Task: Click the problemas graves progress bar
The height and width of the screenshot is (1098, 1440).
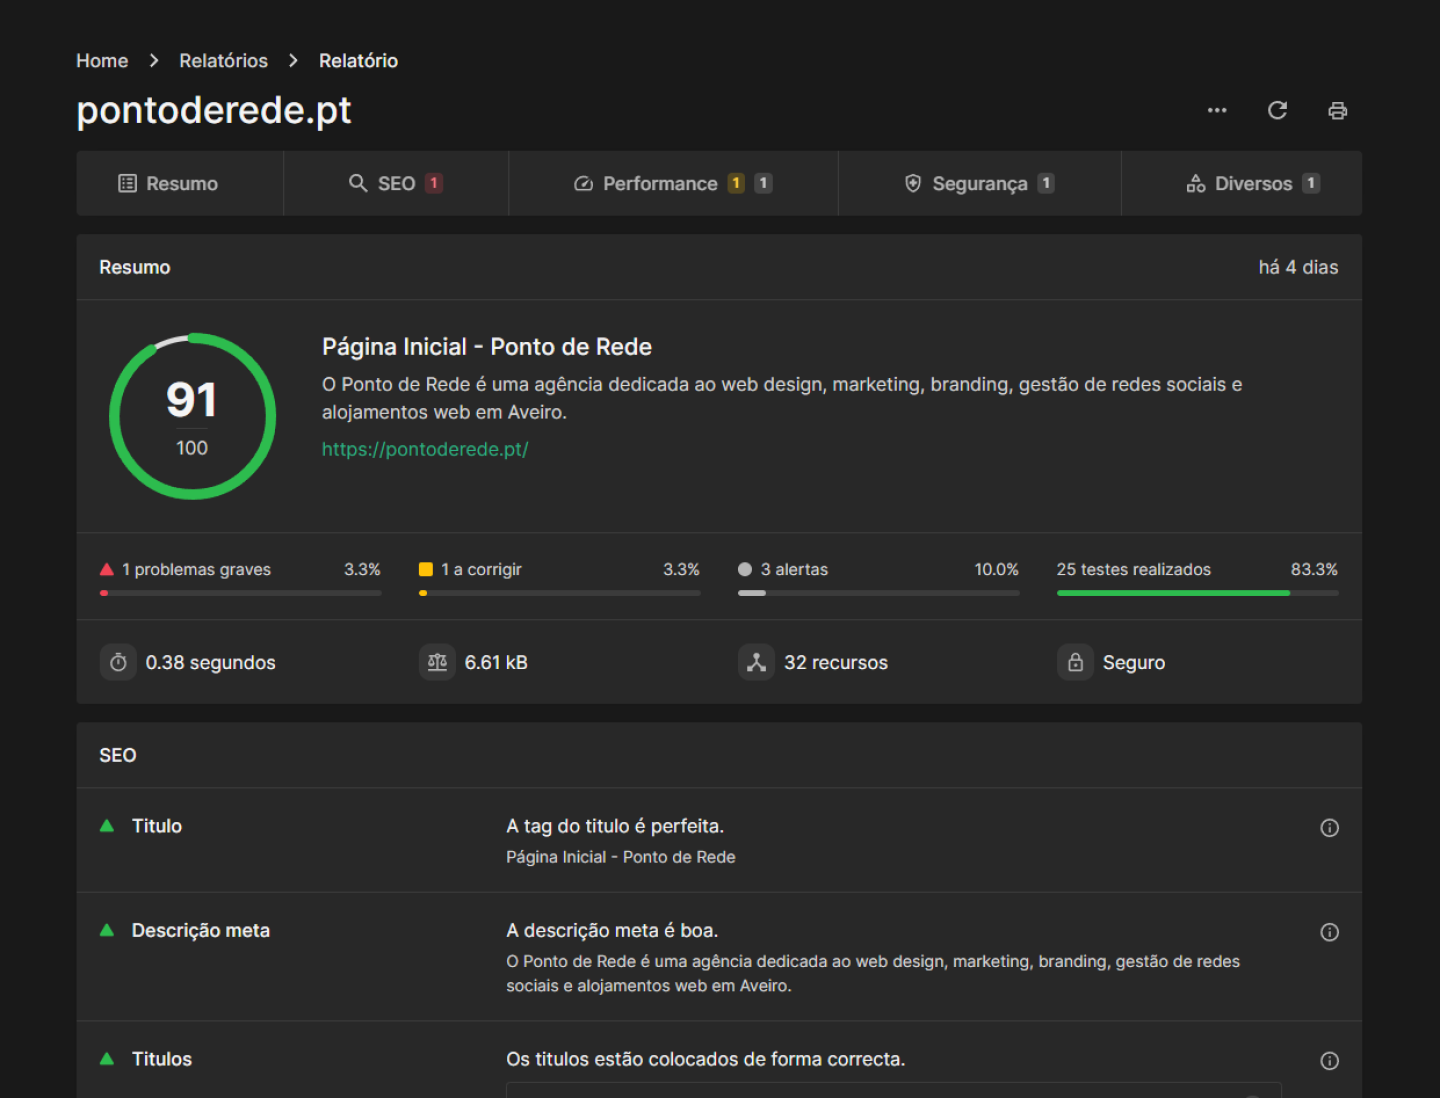Action: pyautogui.click(x=240, y=593)
